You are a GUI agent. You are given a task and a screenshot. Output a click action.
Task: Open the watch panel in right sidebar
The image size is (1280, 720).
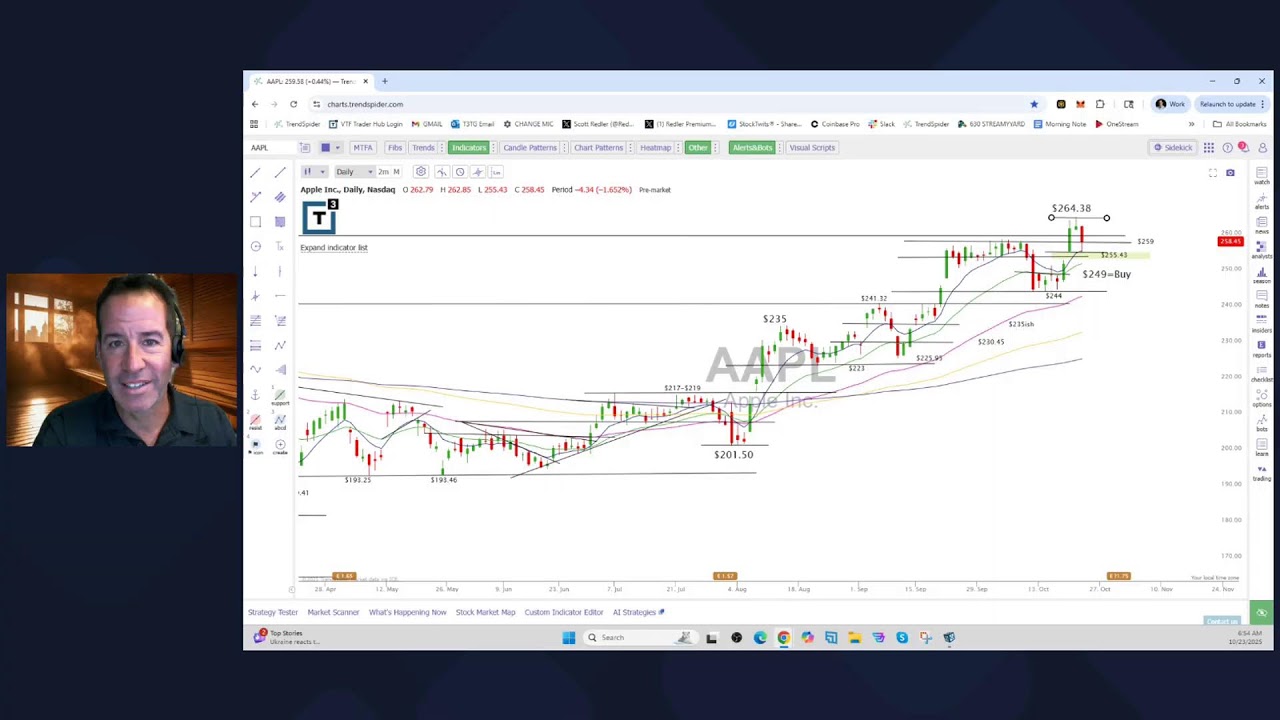pos(1262,177)
